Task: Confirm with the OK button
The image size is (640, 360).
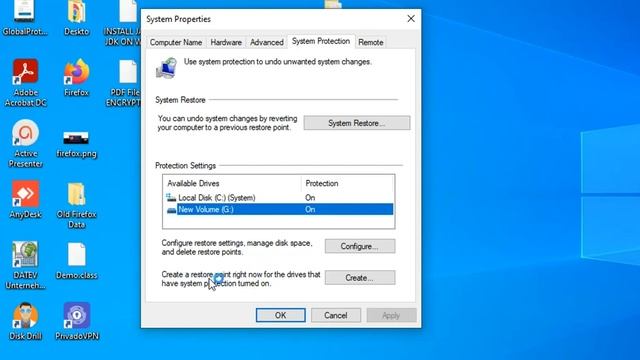Action: (280, 315)
